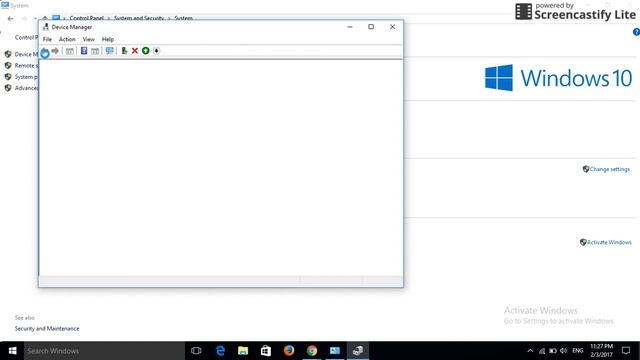Maximize the Device Manager window
The image size is (640, 360).
point(371,27)
